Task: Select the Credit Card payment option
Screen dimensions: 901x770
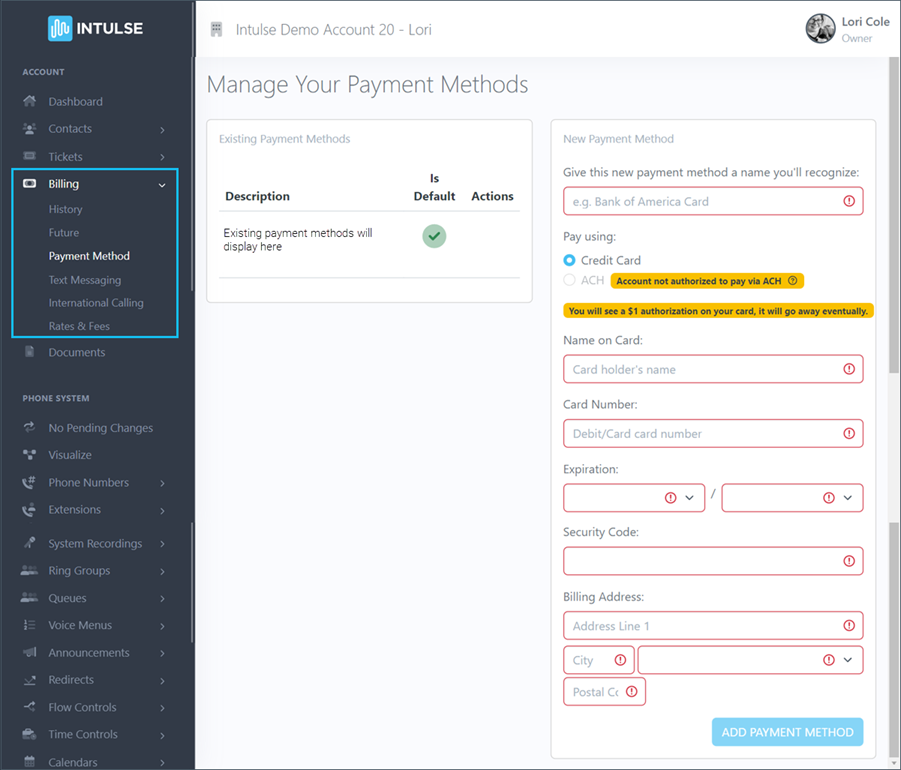Action: click(570, 260)
